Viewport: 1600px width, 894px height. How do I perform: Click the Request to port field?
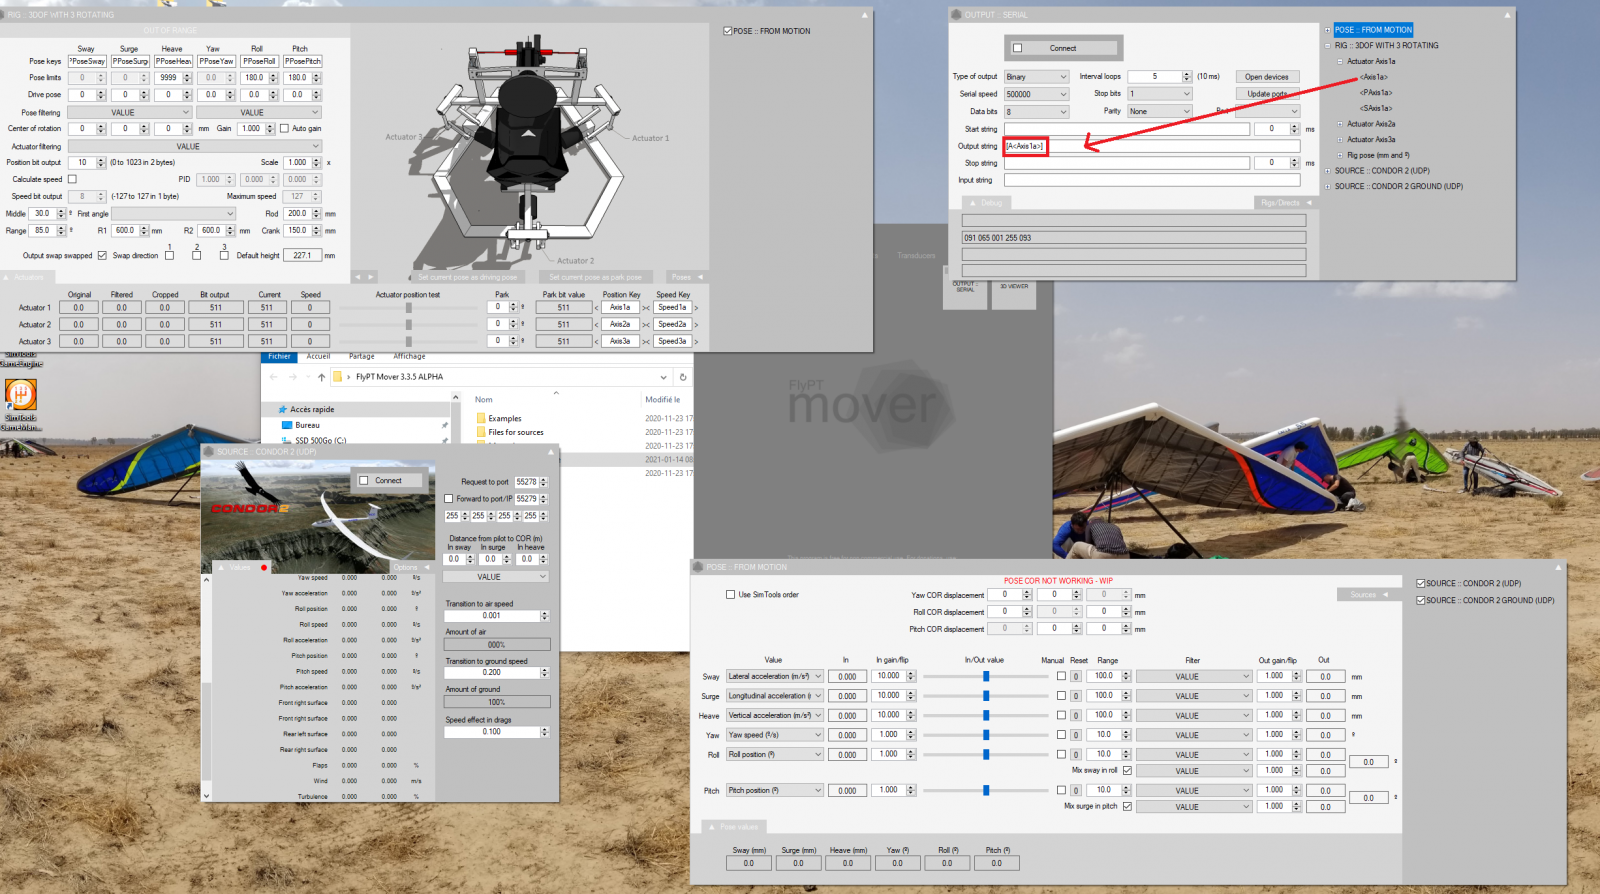(x=531, y=482)
